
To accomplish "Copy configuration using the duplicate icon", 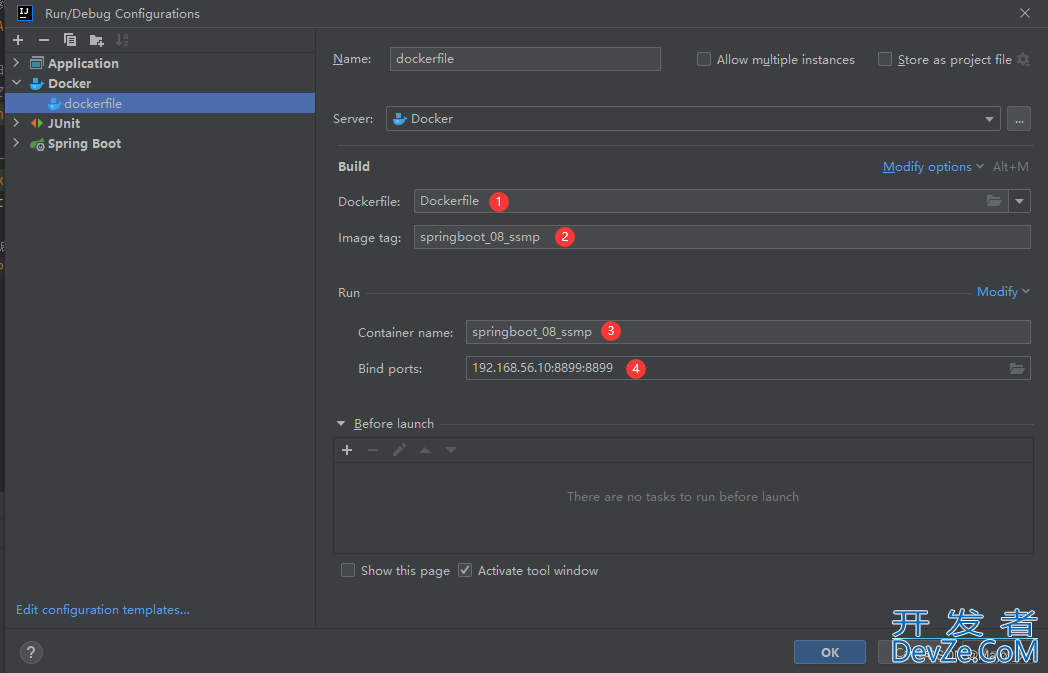I will [70, 40].
